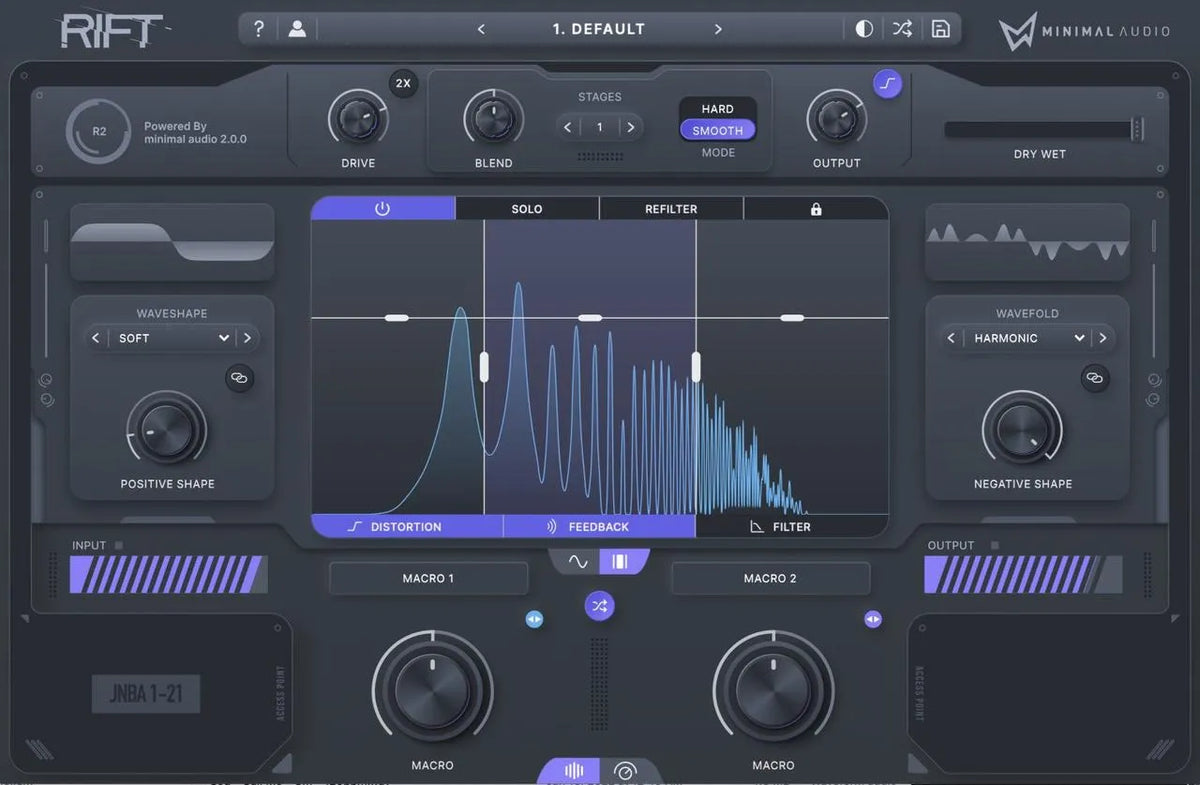The image size is (1200, 785).
Task: Click the user account icon
Action: 296,28
